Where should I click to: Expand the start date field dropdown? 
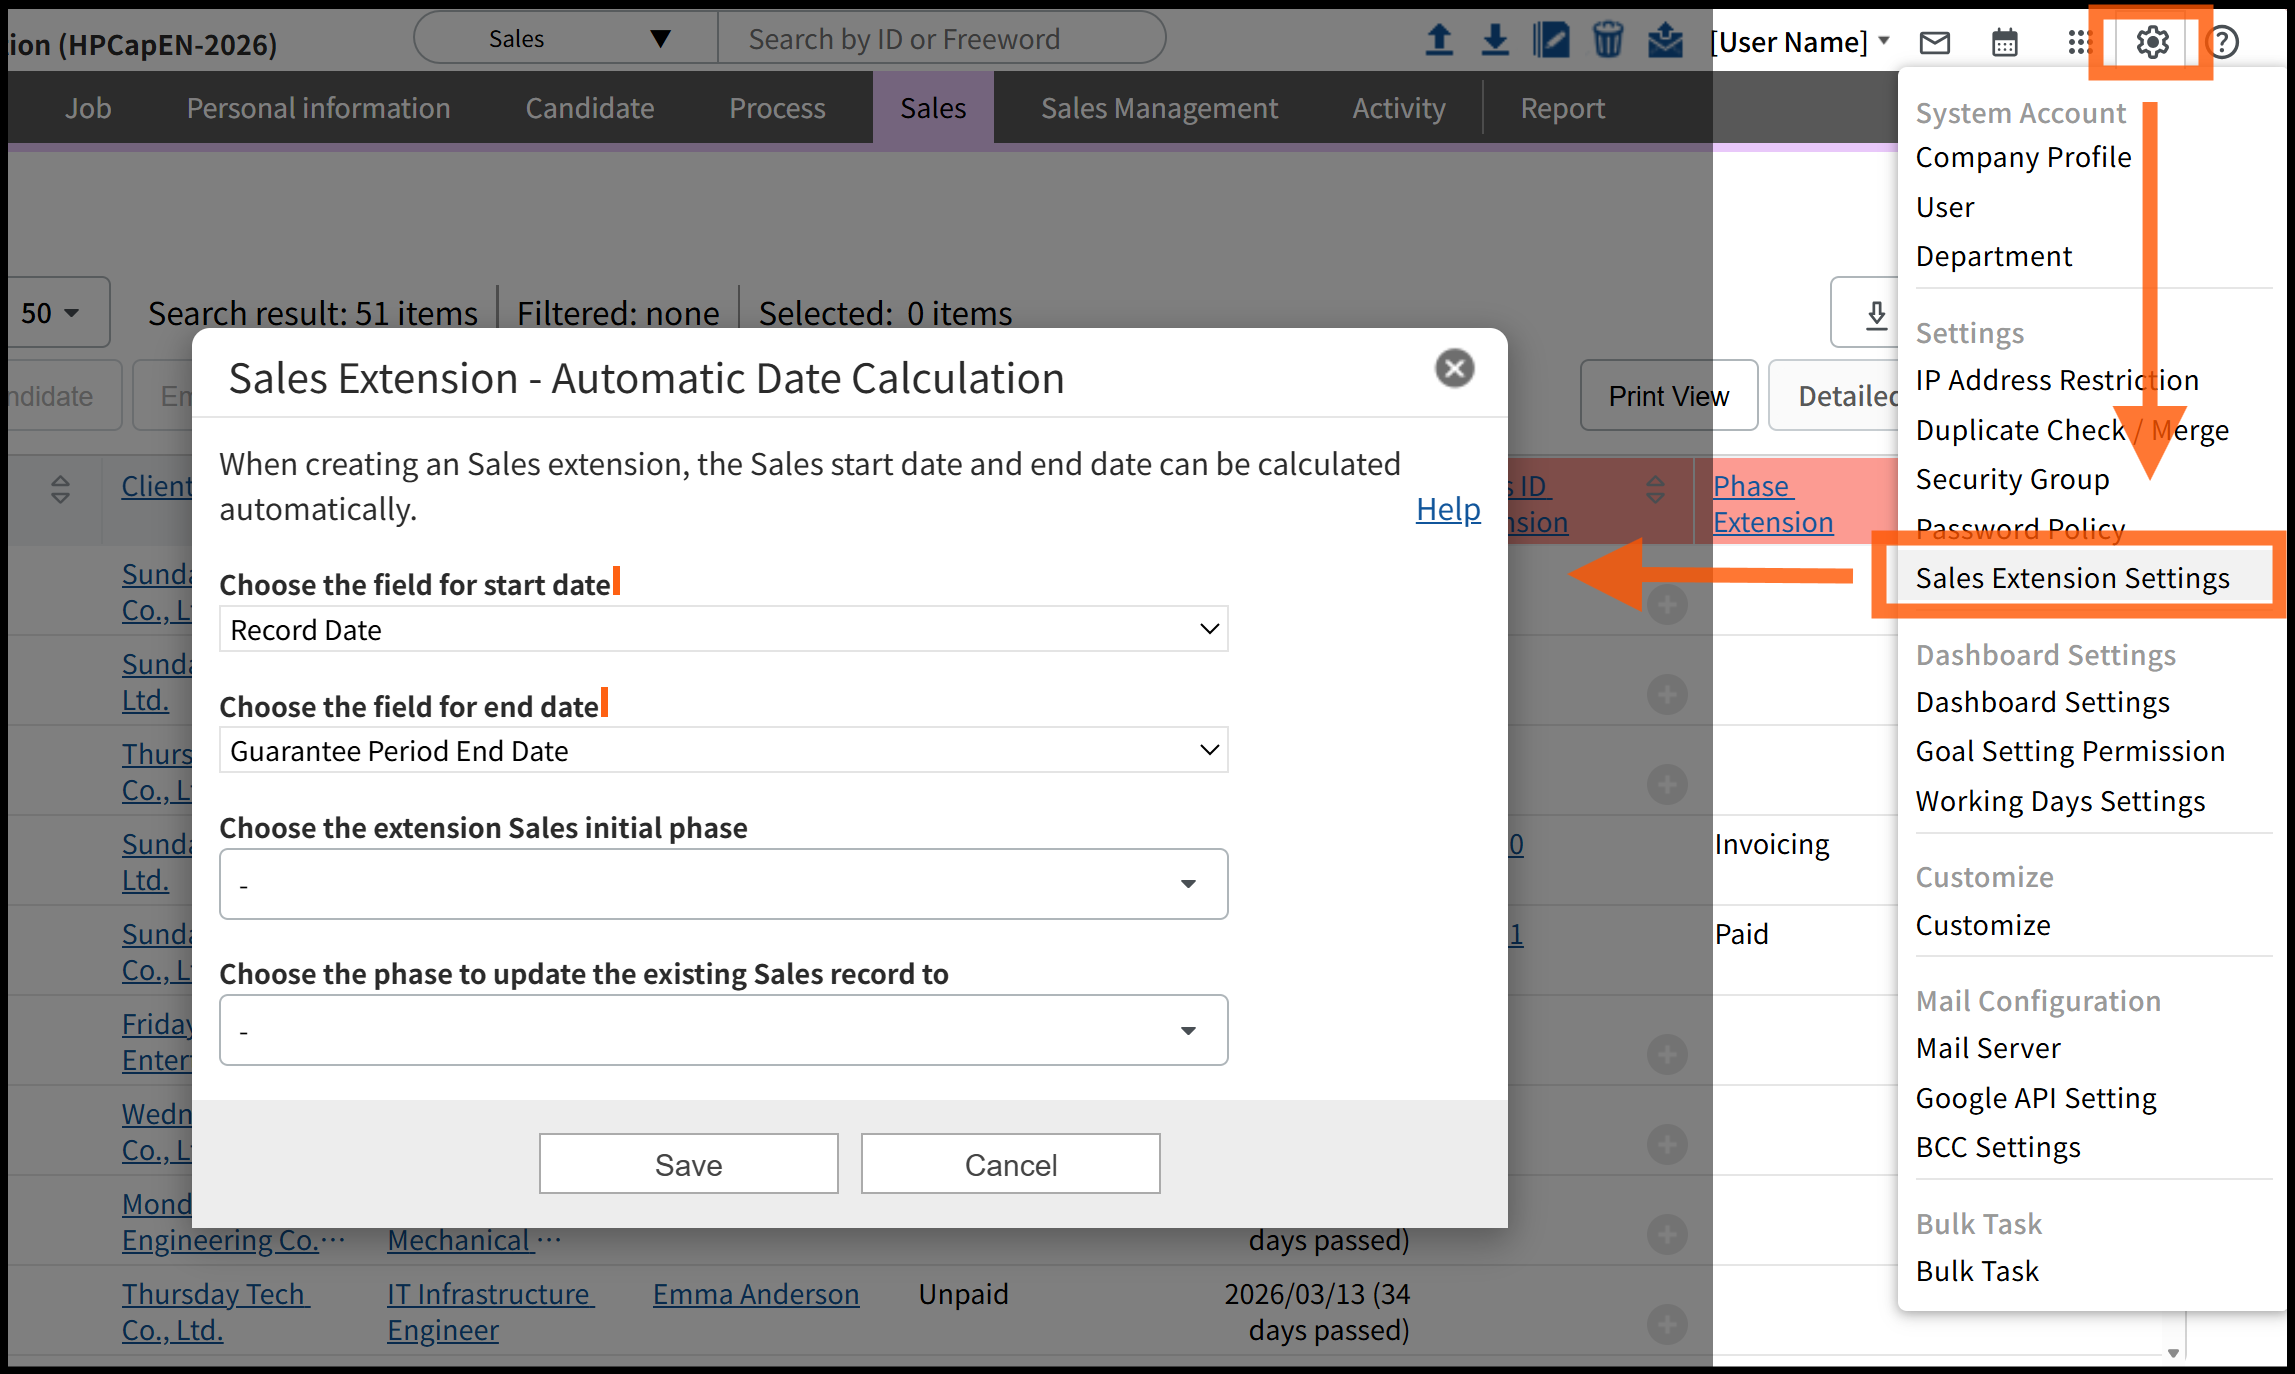click(x=723, y=630)
